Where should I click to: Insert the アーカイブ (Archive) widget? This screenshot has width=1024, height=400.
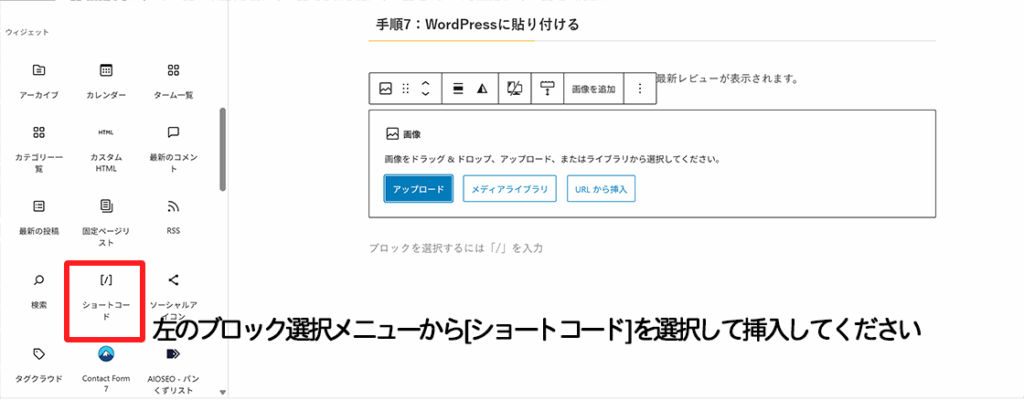38,81
